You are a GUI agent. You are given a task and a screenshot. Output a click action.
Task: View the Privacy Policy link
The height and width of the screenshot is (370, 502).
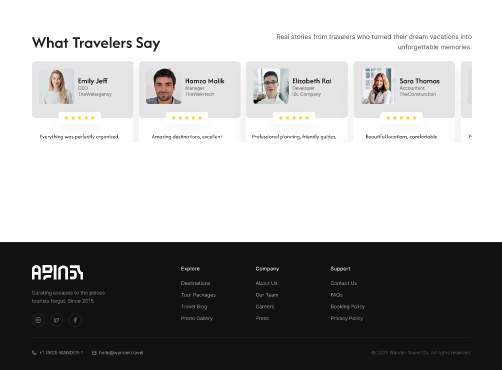click(347, 318)
